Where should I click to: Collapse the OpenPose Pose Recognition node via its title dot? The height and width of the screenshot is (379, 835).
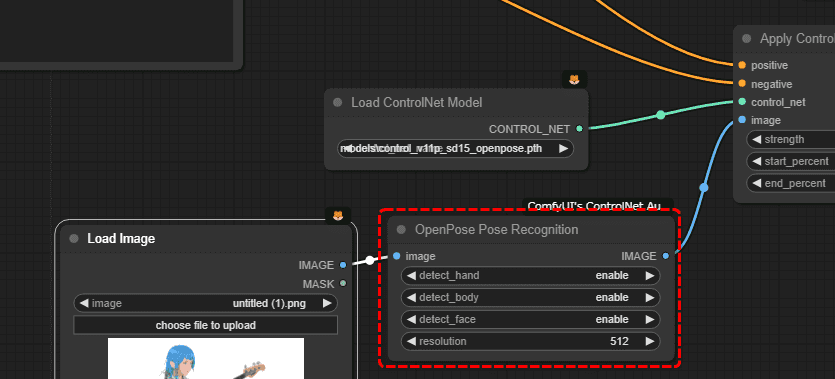click(x=402, y=230)
